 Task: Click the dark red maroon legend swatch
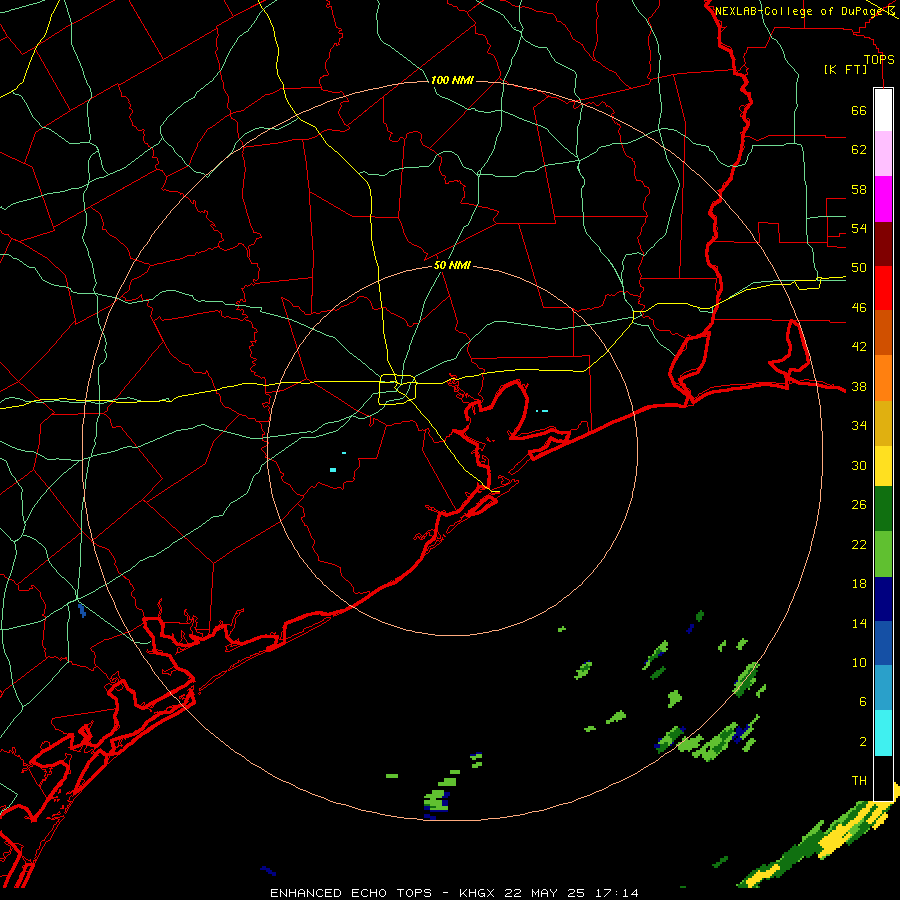(883, 244)
